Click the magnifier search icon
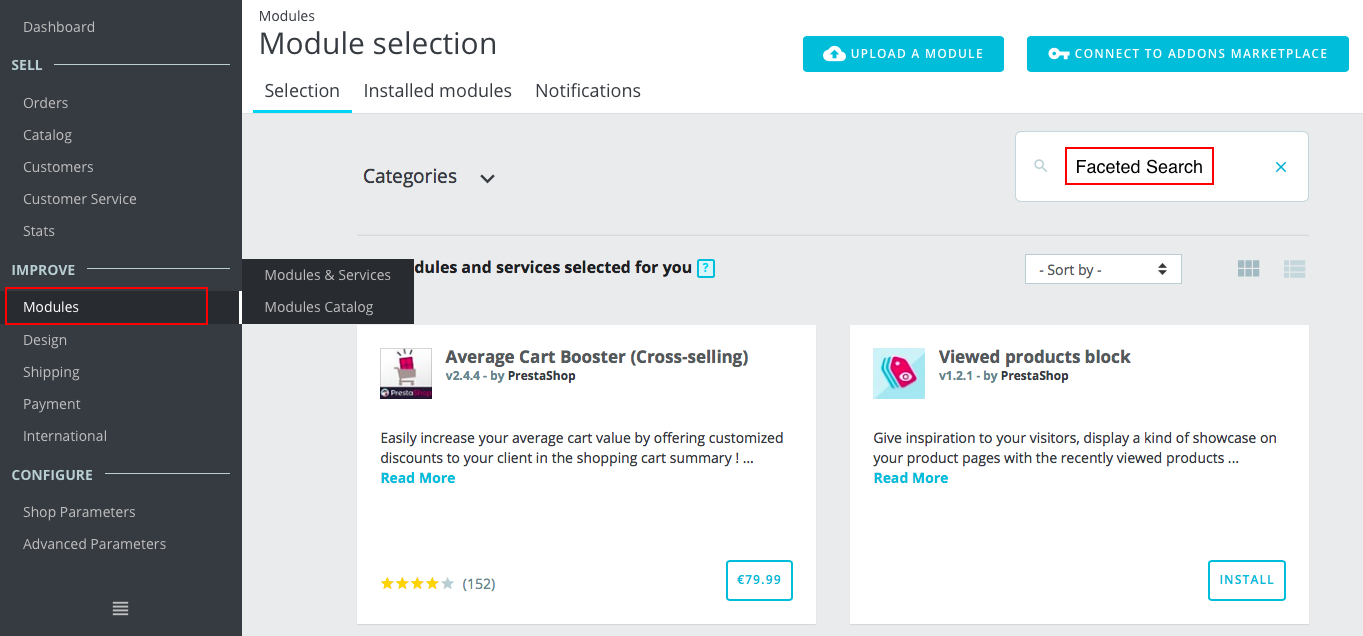 [1041, 166]
